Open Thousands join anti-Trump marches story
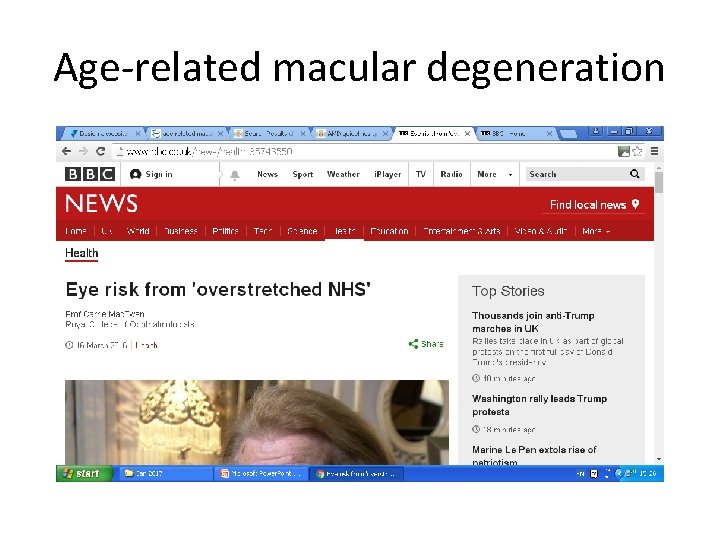This screenshot has height=540, width=720. click(x=533, y=322)
